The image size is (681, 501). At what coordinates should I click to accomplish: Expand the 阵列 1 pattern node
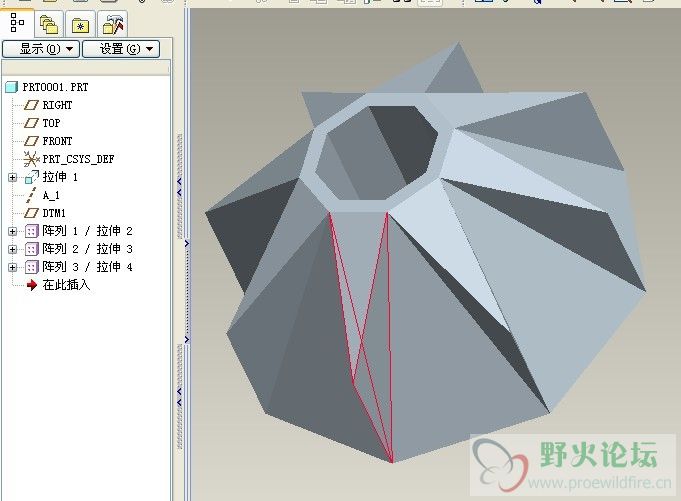pos(13,231)
